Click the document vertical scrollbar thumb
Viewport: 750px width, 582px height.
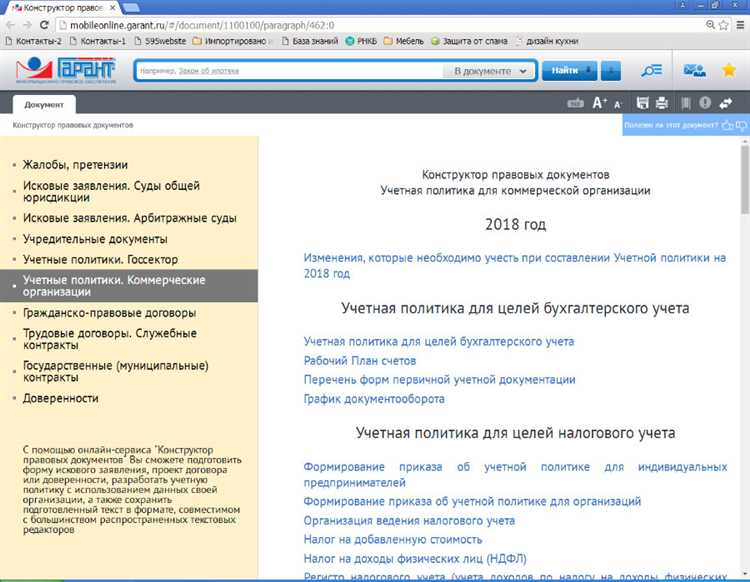click(x=745, y=180)
